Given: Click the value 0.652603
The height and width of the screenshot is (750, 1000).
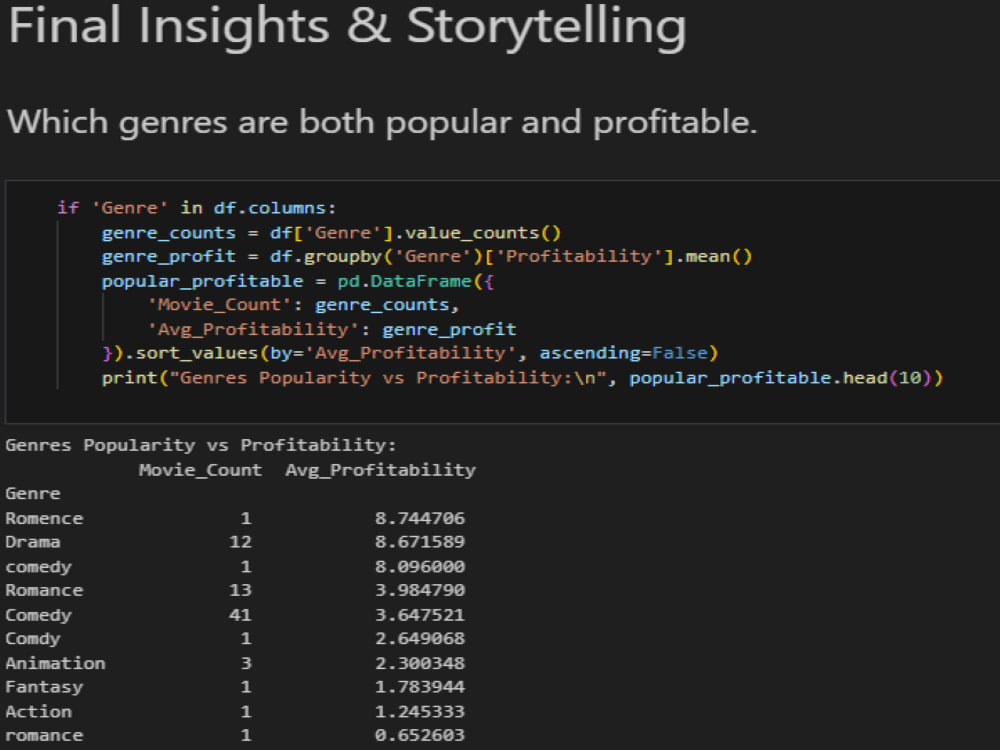Looking at the screenshot, I should click(420, 735).
